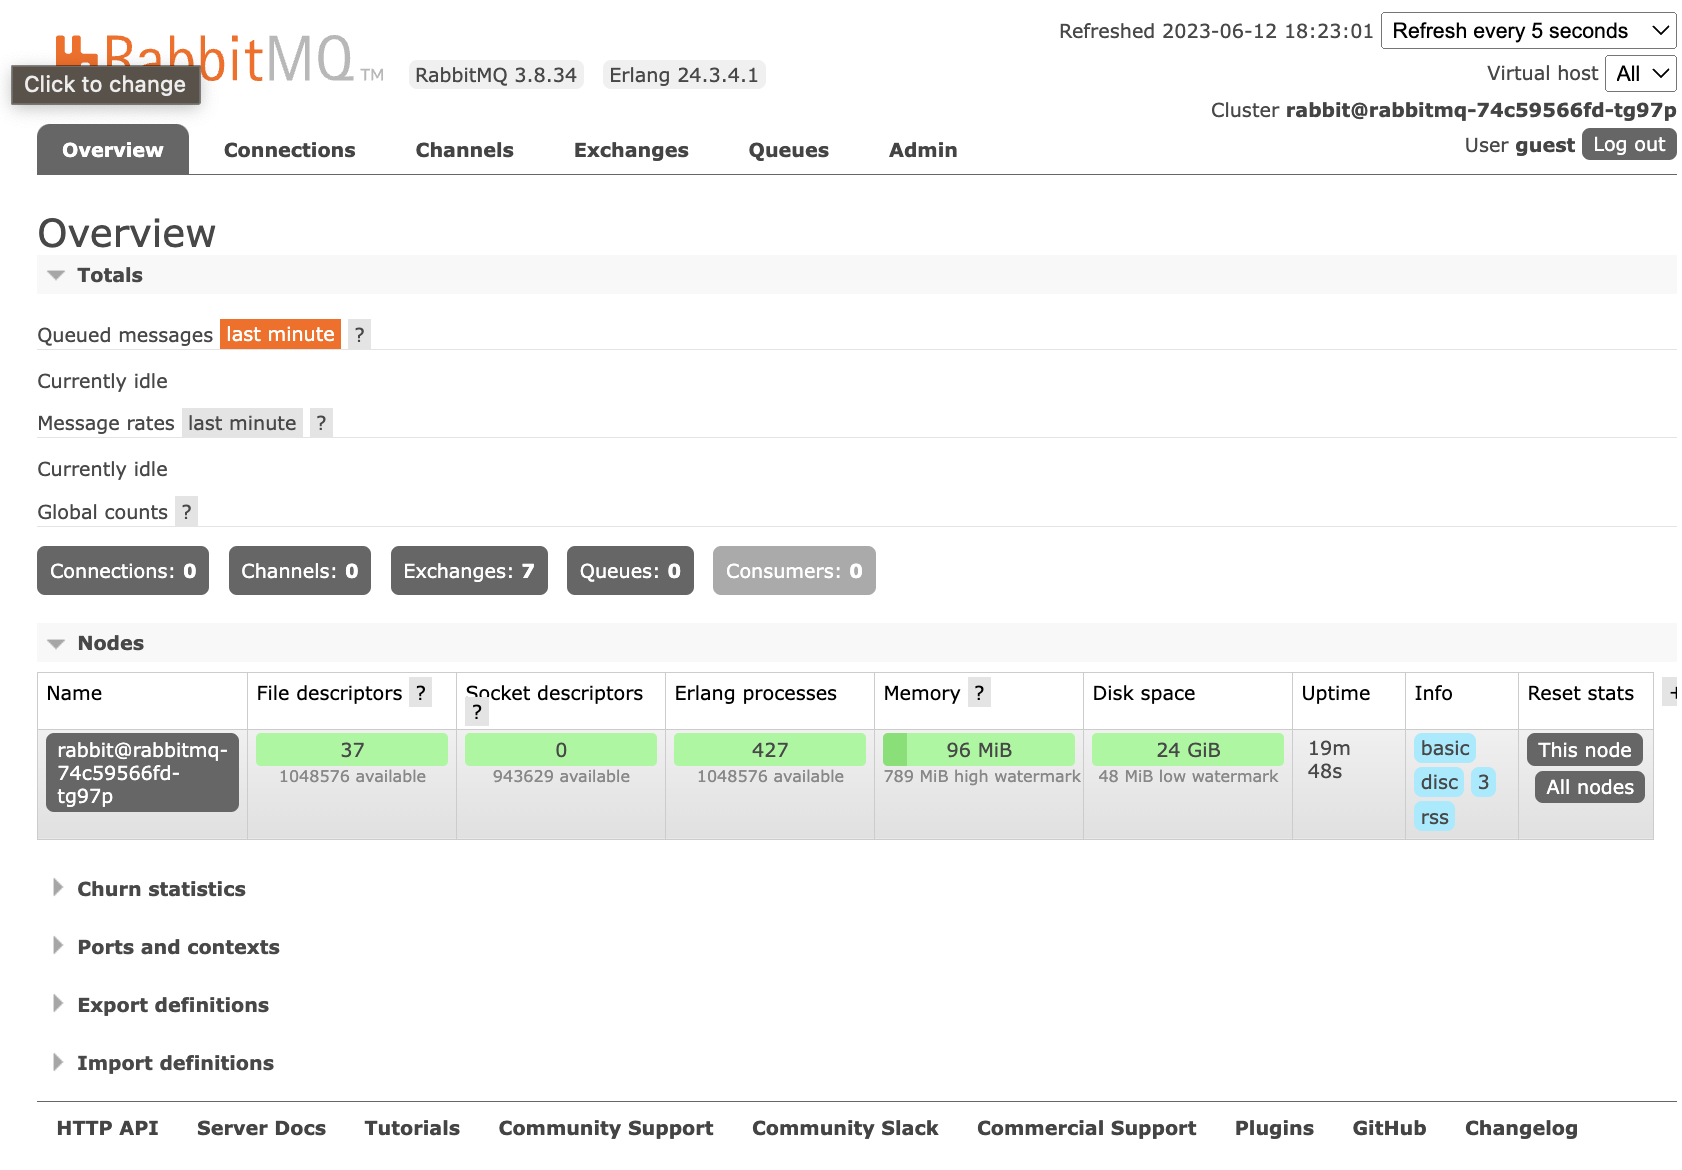Screen dimensions: 1682x1170
Task: Change Message rates last minute range
Action: click(x=242, y=423)
